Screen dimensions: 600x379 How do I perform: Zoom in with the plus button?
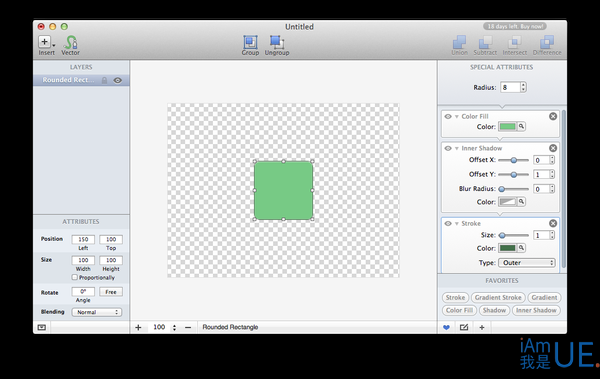click(x=138, y=327)
